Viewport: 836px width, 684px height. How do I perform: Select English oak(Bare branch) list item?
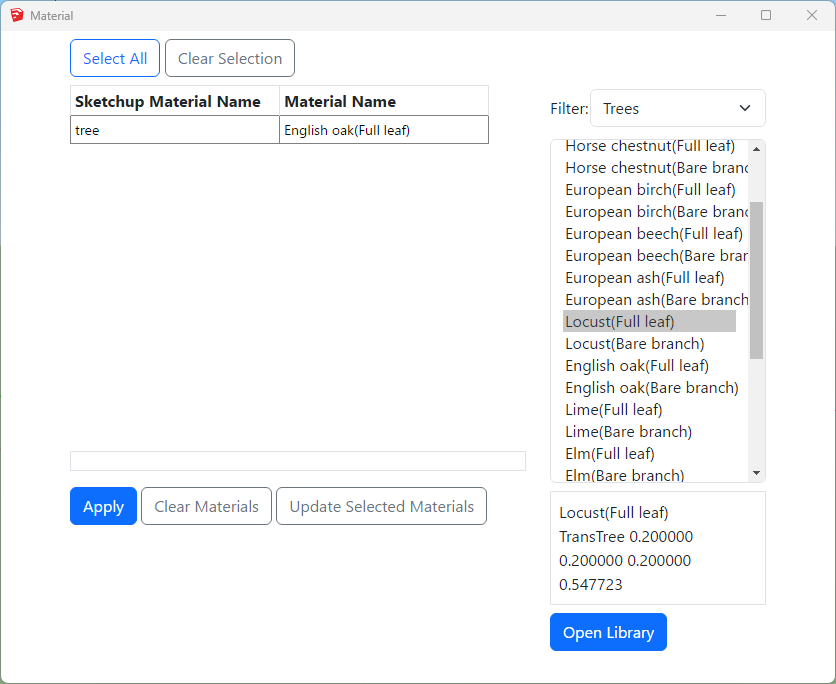[x=651, y=388]
